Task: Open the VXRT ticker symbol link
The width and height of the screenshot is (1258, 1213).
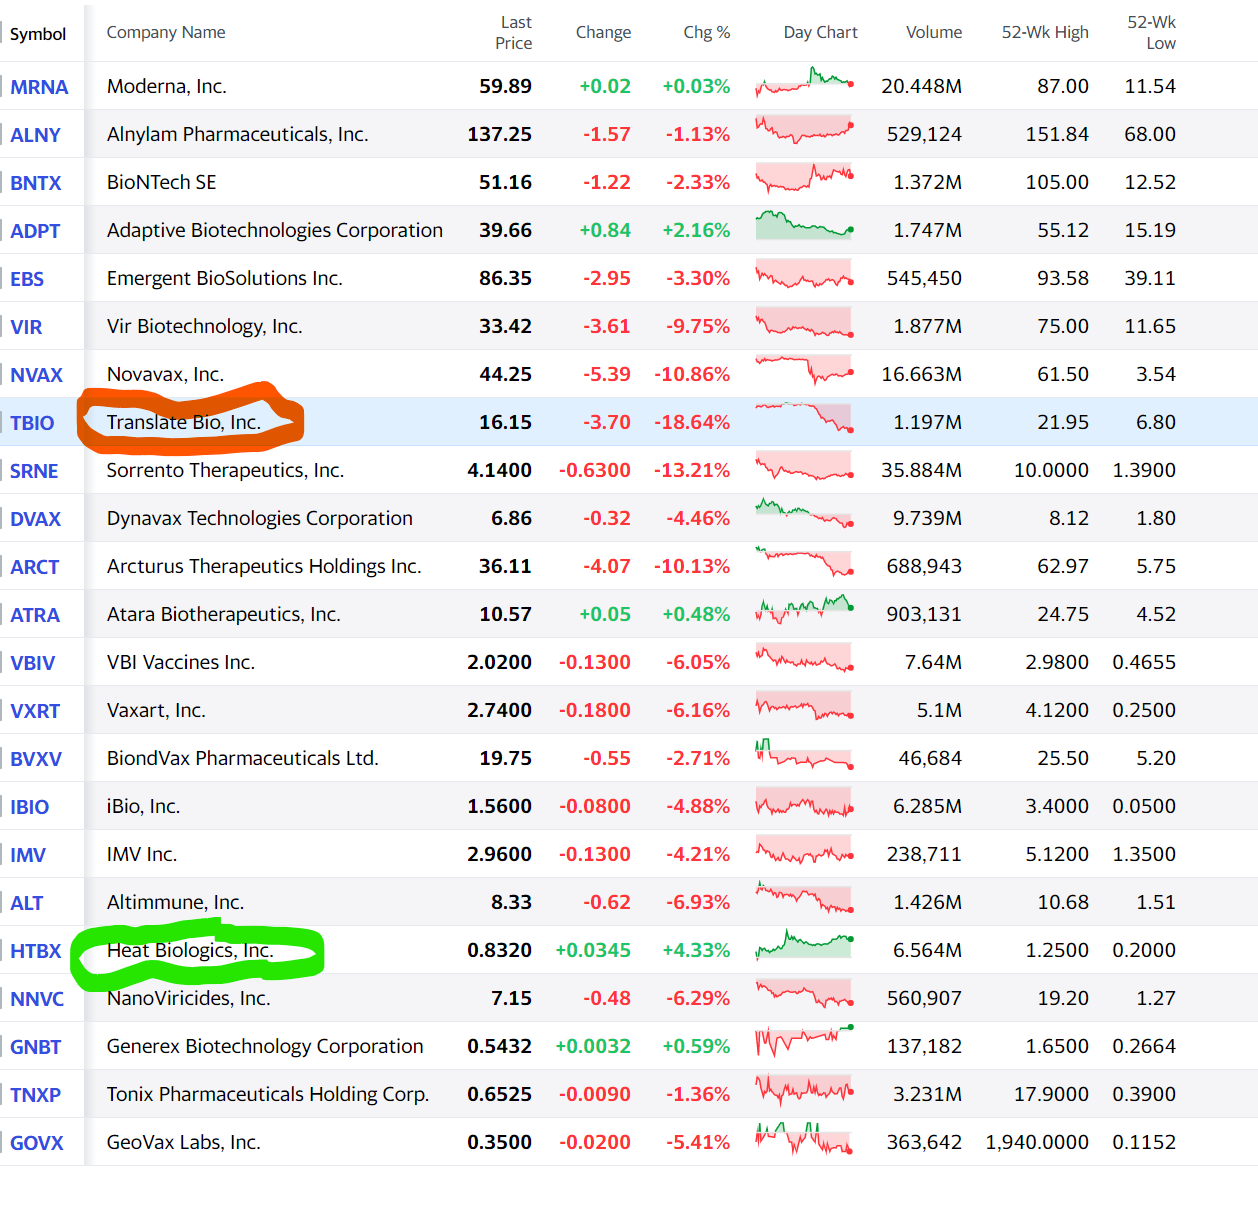Action: [35, 711]
